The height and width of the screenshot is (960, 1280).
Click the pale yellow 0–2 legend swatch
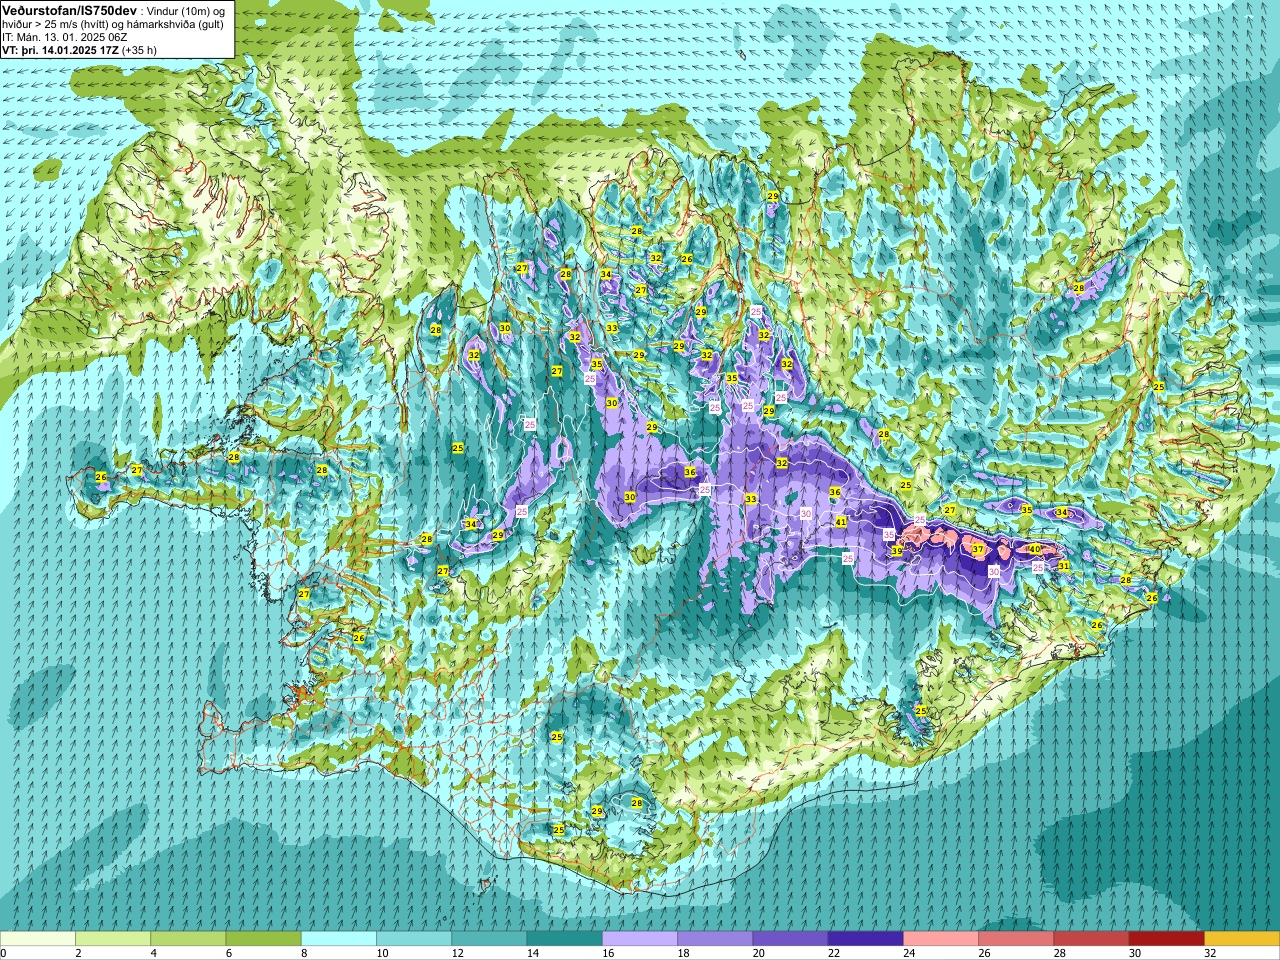pos(38,939)
